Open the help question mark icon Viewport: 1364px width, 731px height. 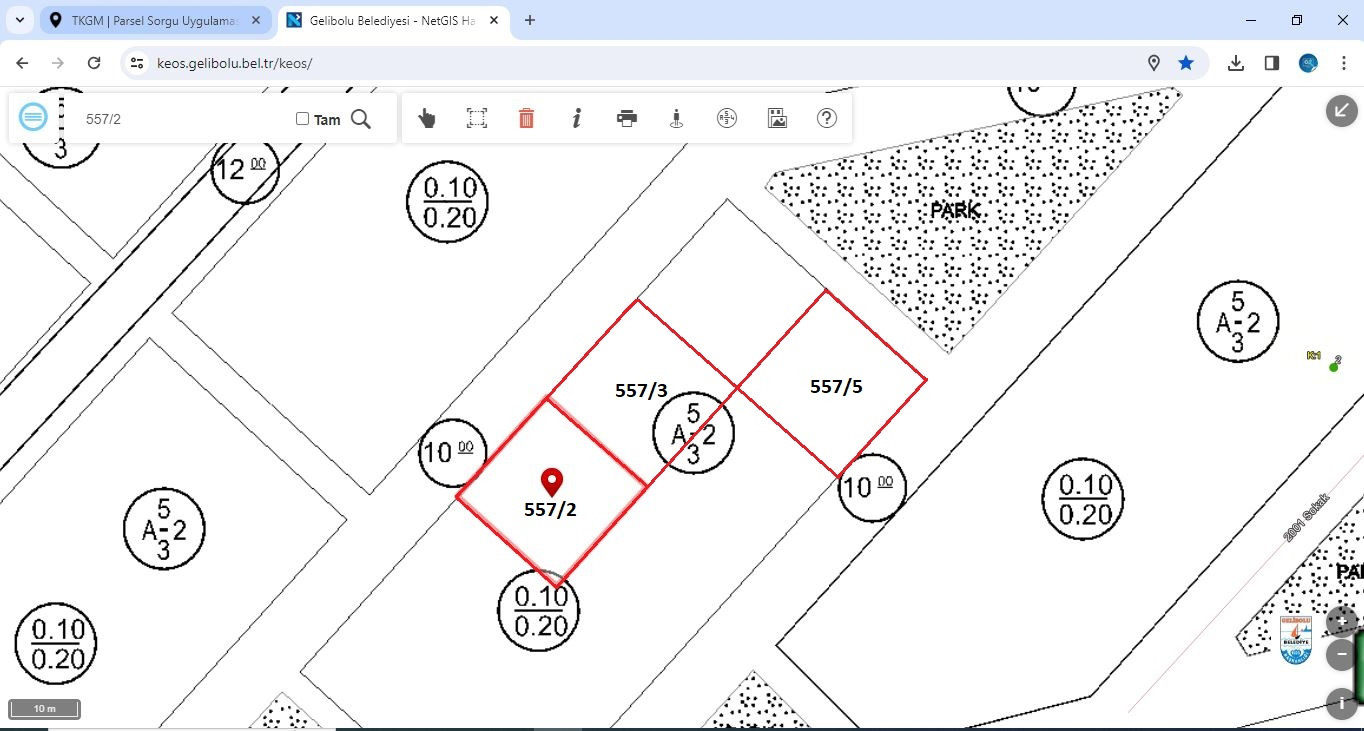[826, 118]
